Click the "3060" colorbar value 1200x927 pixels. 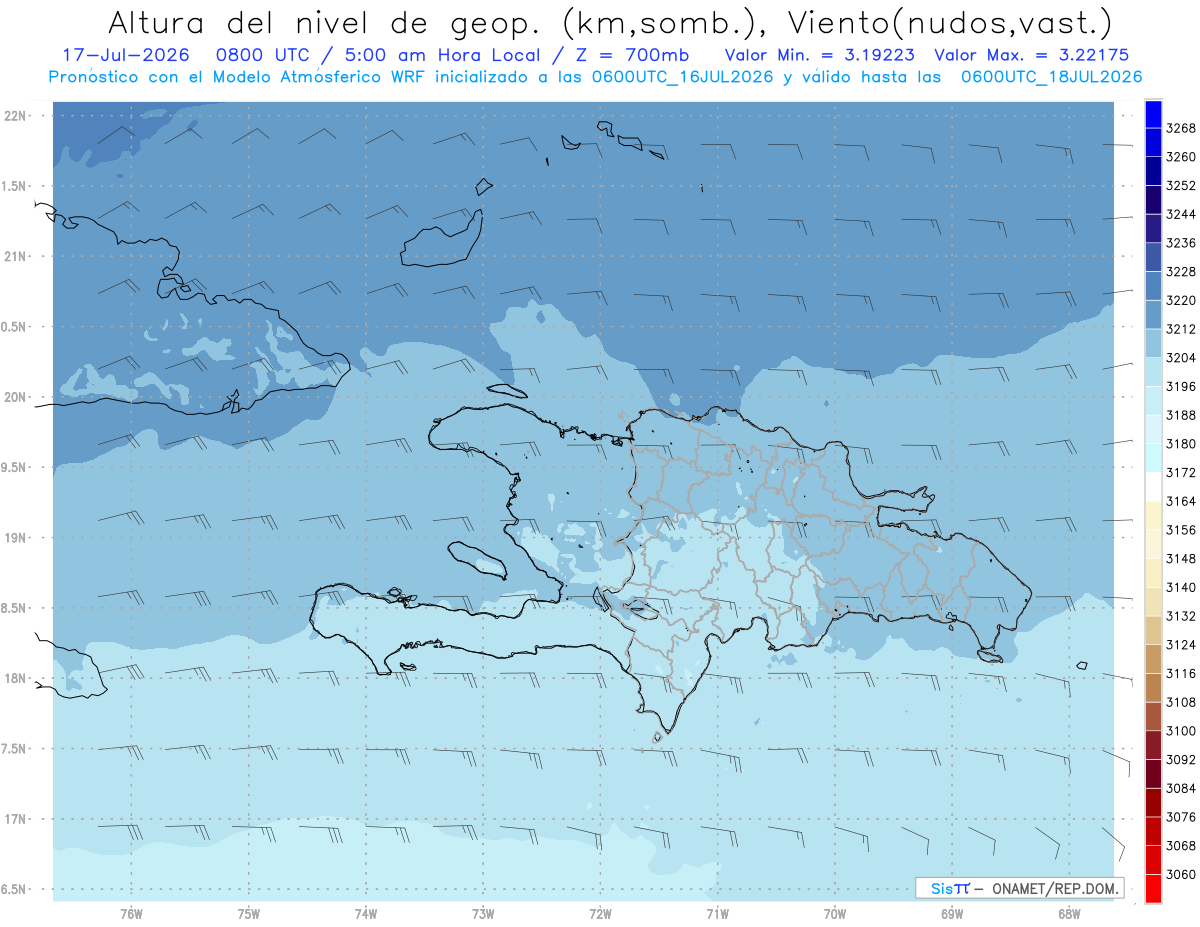1181,874
